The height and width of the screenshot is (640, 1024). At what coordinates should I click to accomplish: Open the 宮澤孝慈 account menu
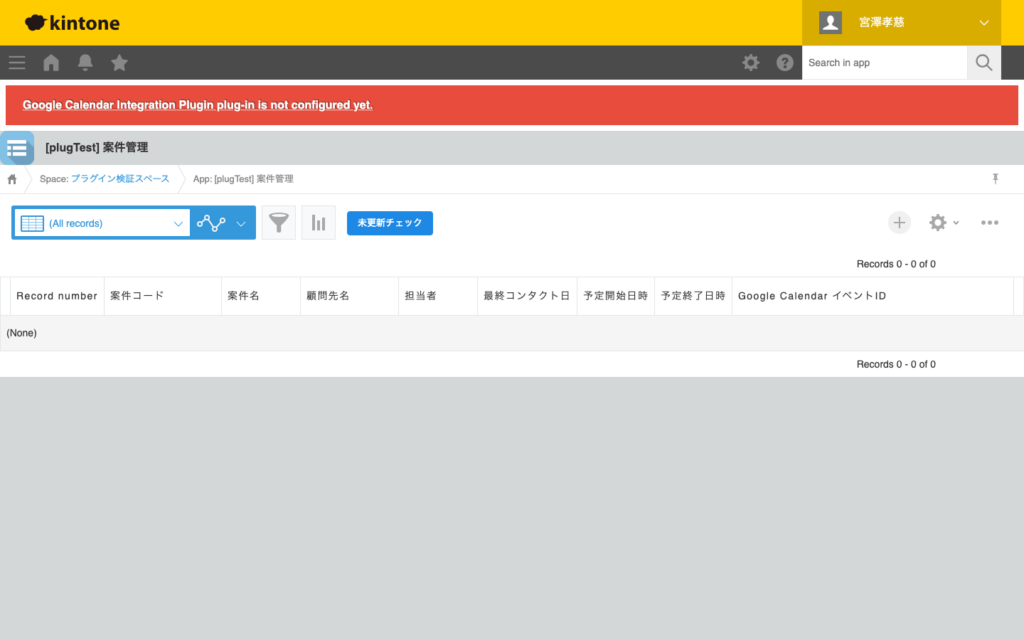tap(900, 22)
